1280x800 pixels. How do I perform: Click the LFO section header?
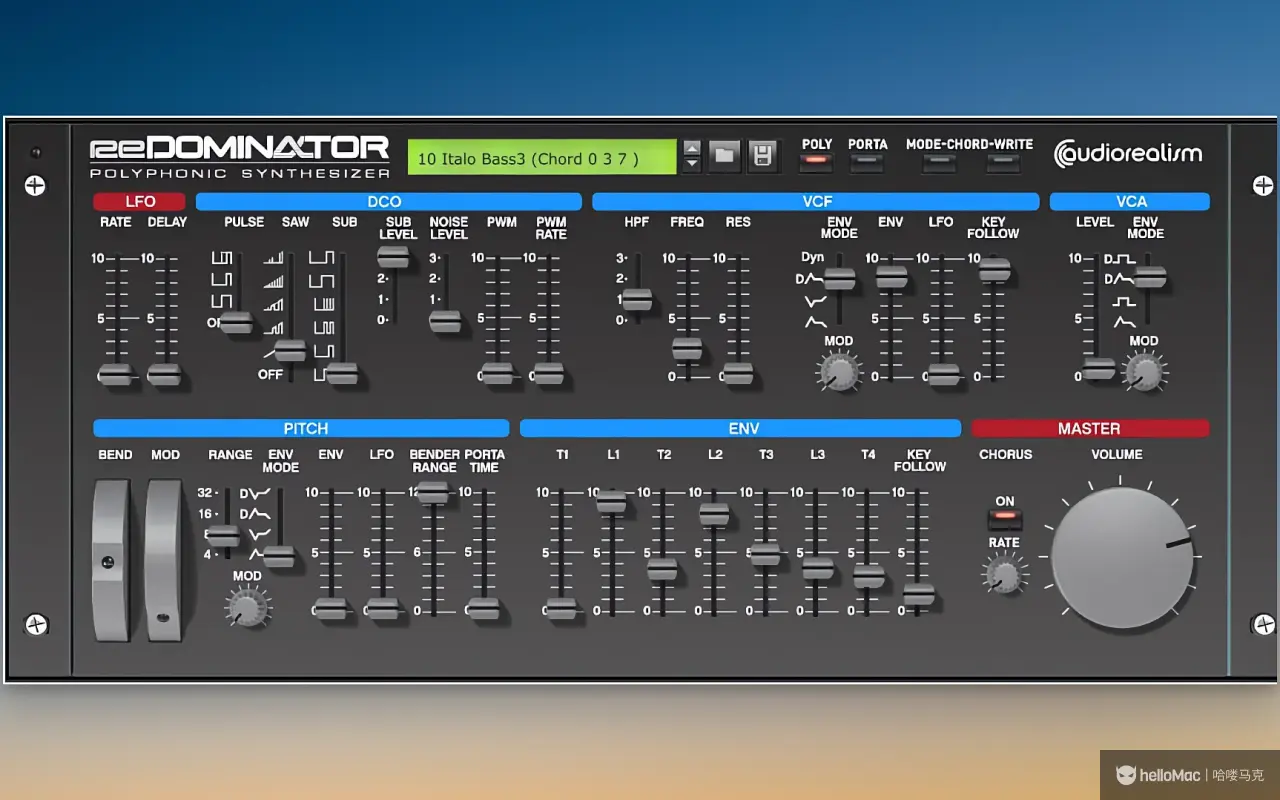140,201
